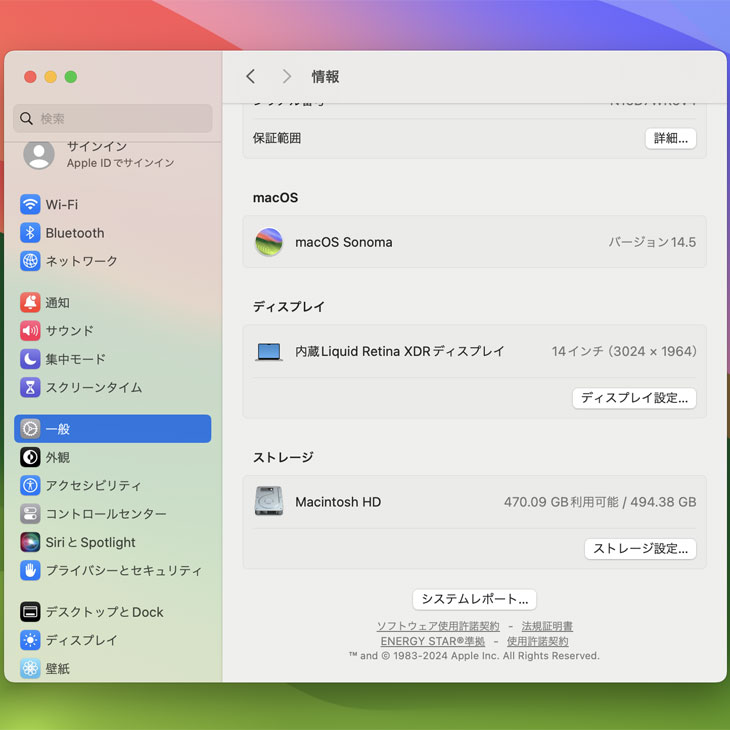730x730 pixels.
Task: Click the バージョン14.5 value
Action: tap(652, 242)
